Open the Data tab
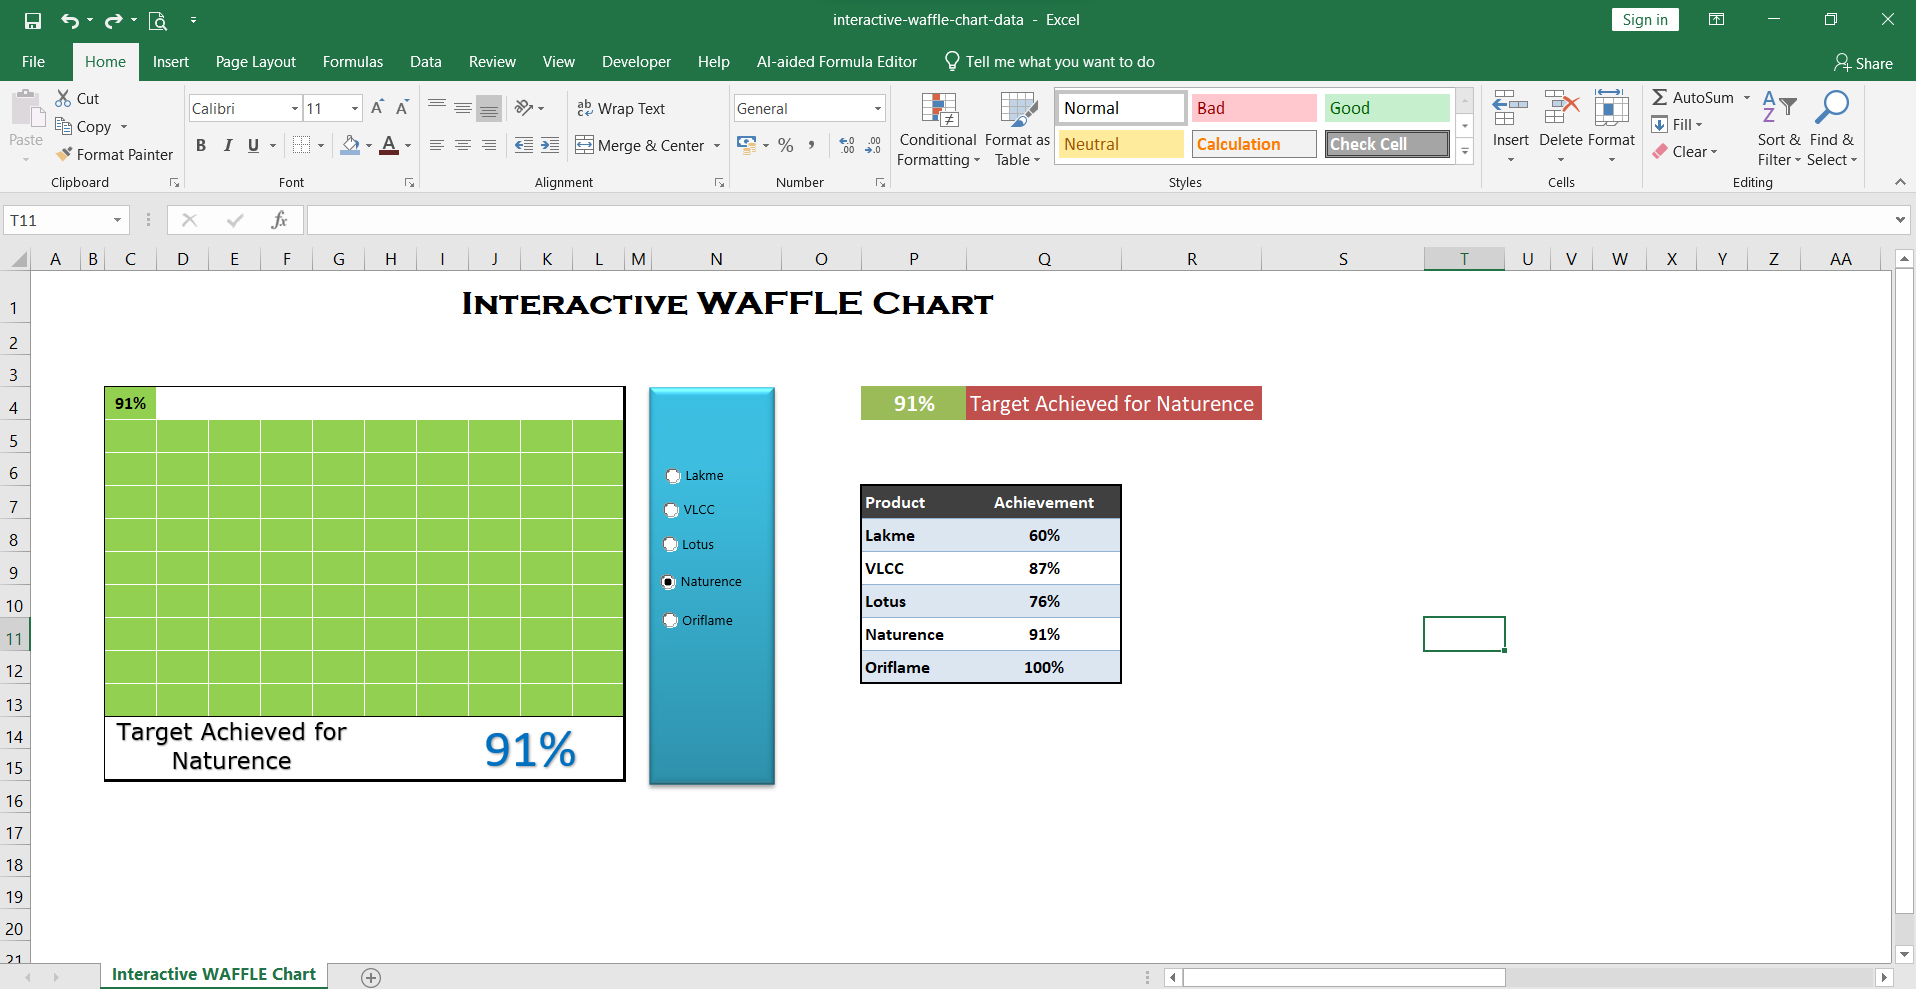1916x989 pixels. (x=426, y=62)
